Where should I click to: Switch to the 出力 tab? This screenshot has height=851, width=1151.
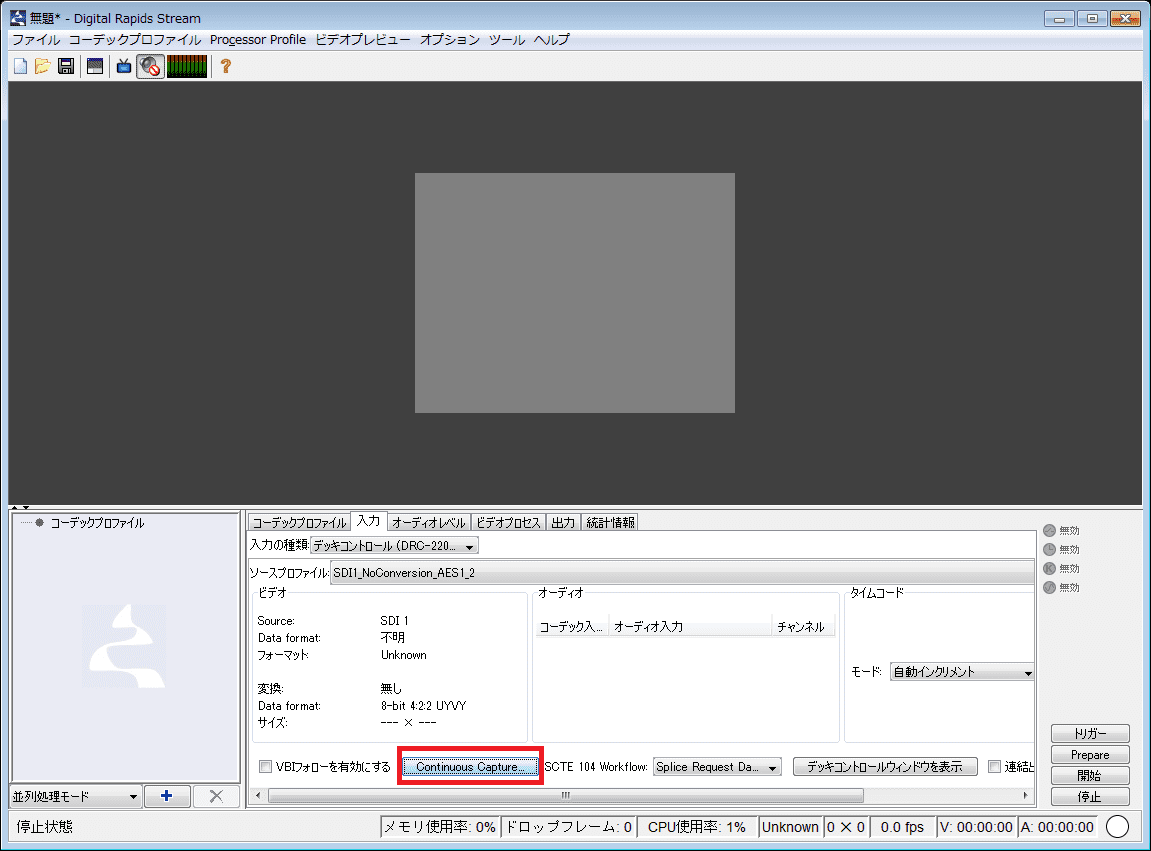[563, 522]
